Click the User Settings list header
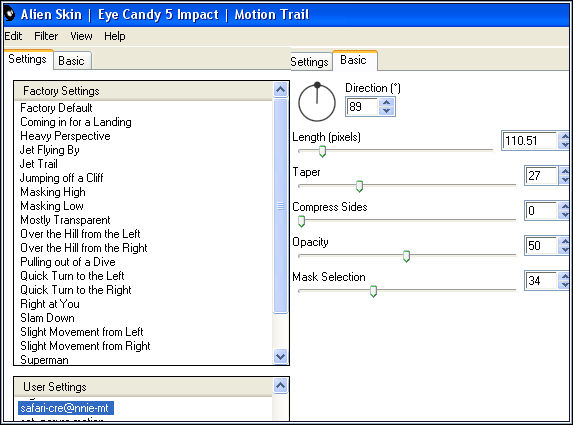 144,387
